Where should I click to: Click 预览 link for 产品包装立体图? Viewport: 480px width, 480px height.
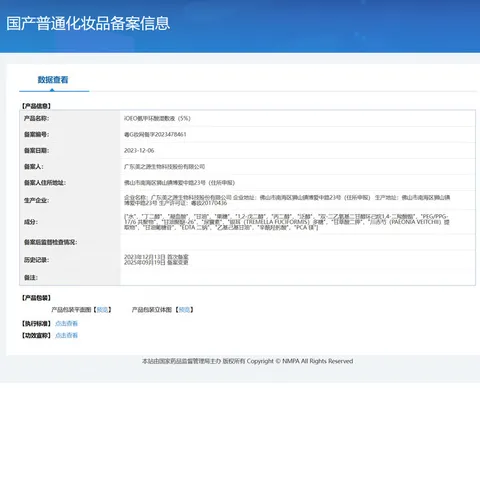(x=184, y=310)
